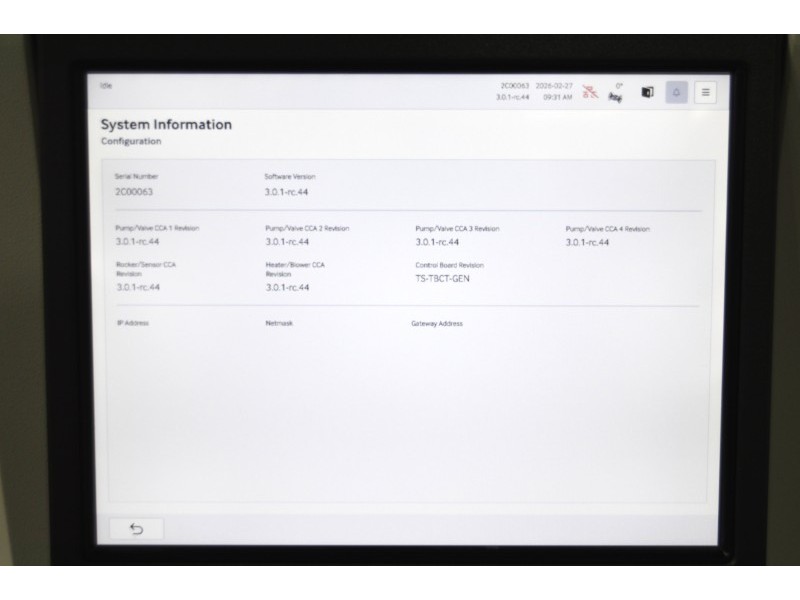The width and height of the screenshot is (800, 600).
Task: Tap the rocker angle indicator icon
Action: pos(618,92)
